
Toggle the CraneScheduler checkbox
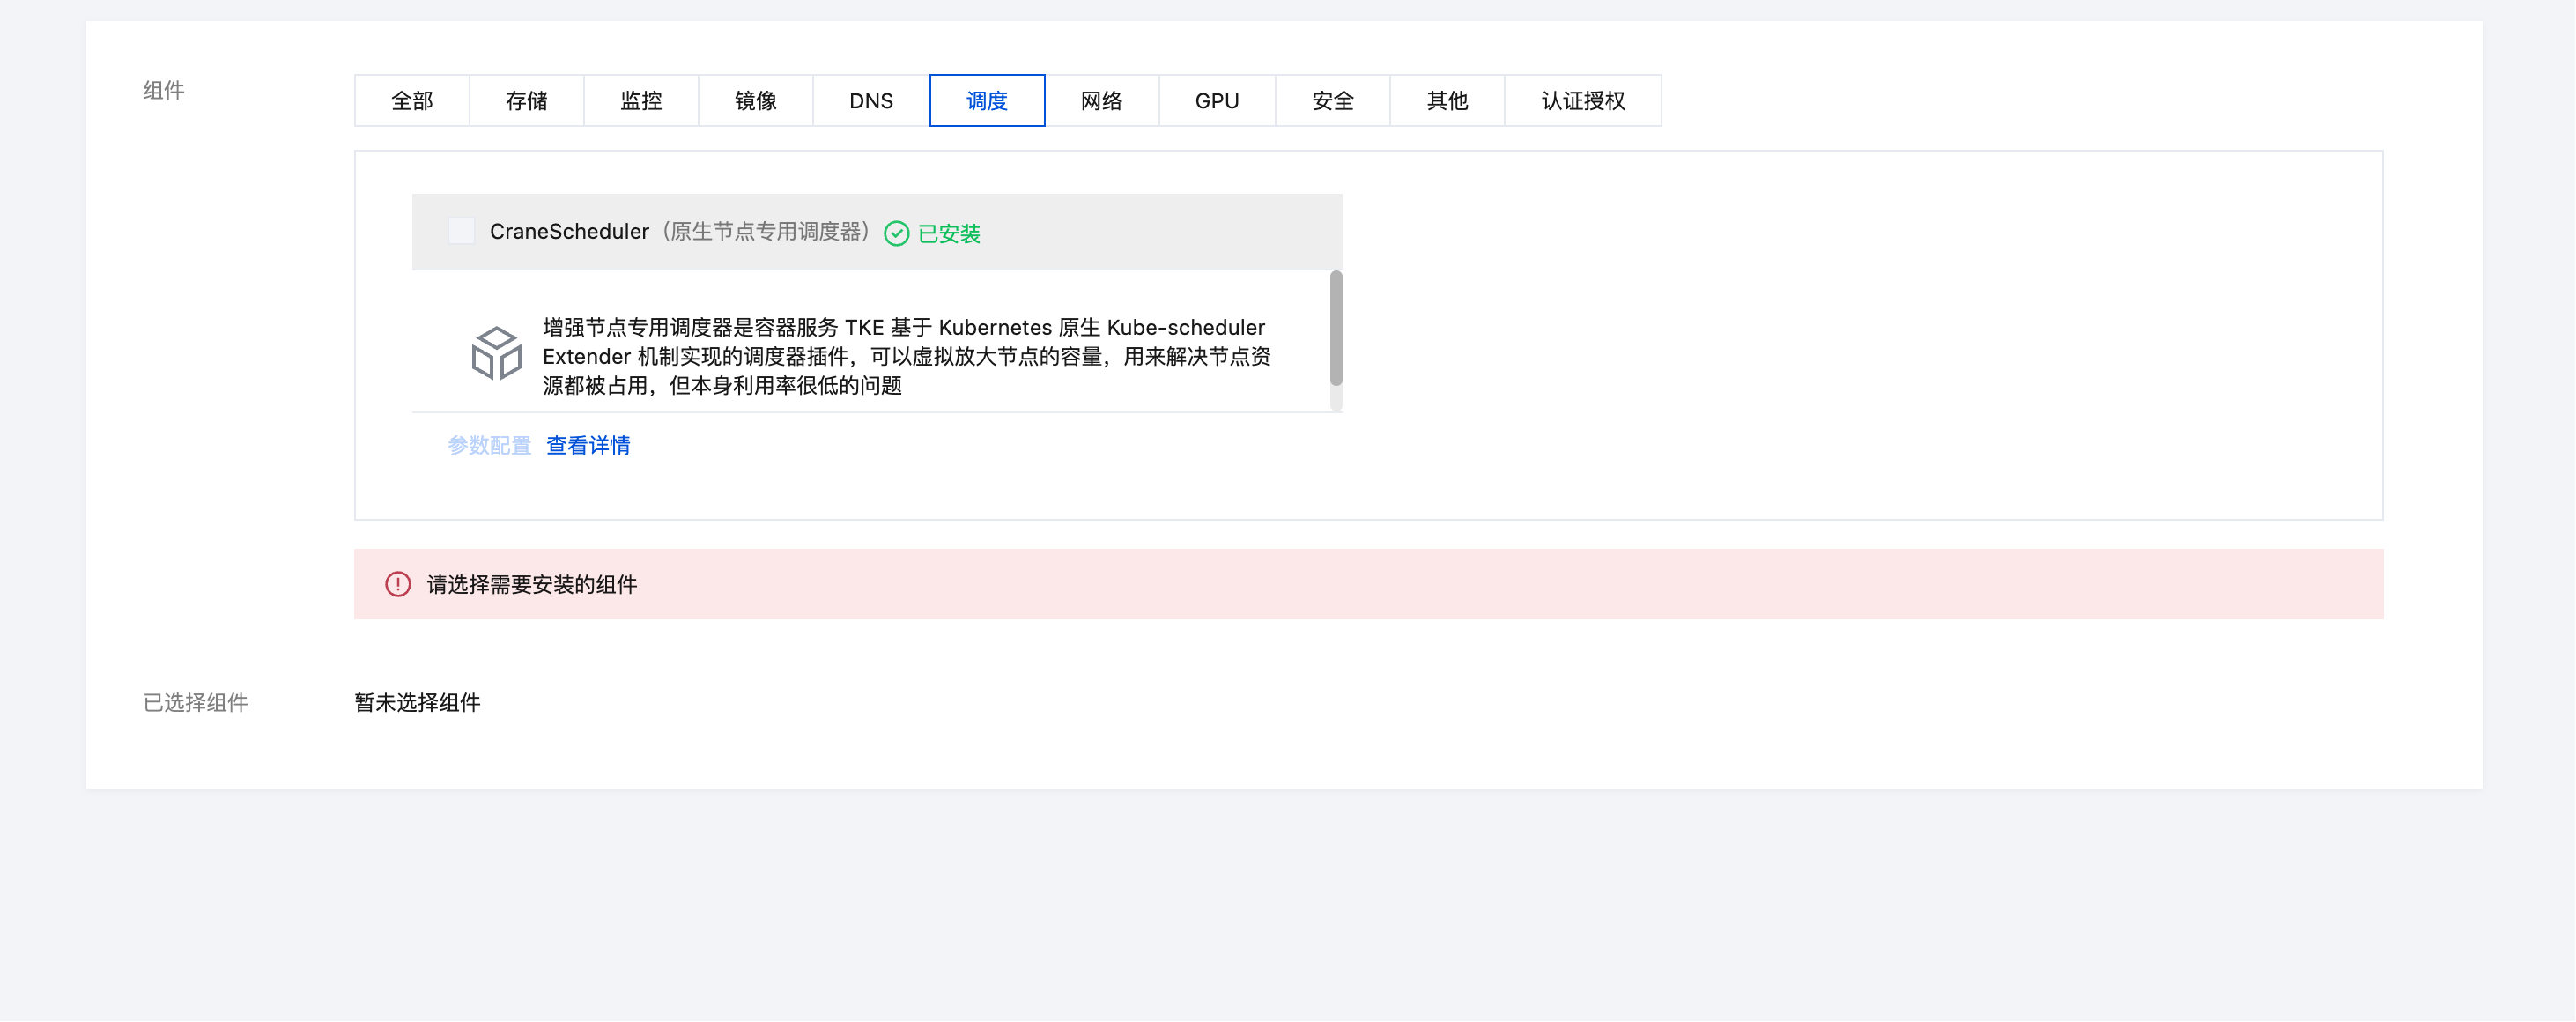(x=461, y=232)
